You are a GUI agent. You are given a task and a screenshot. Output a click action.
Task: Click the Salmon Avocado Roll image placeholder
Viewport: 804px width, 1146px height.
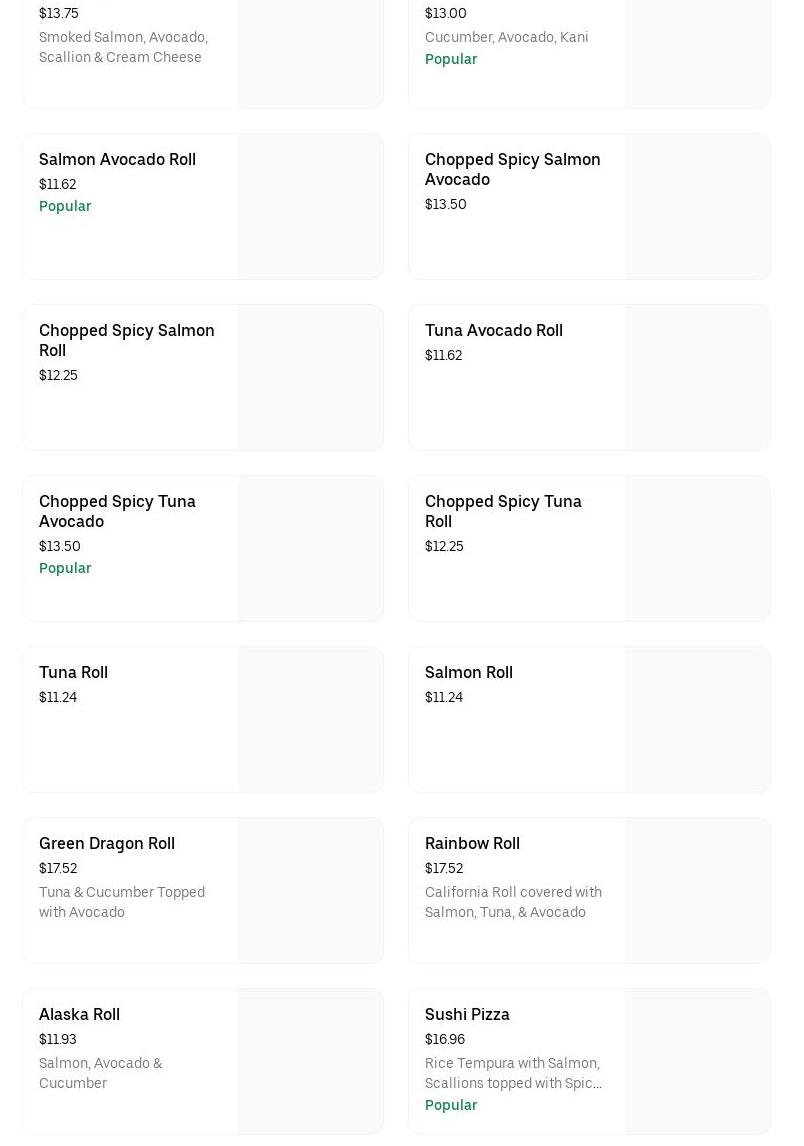tap(310, 207)
